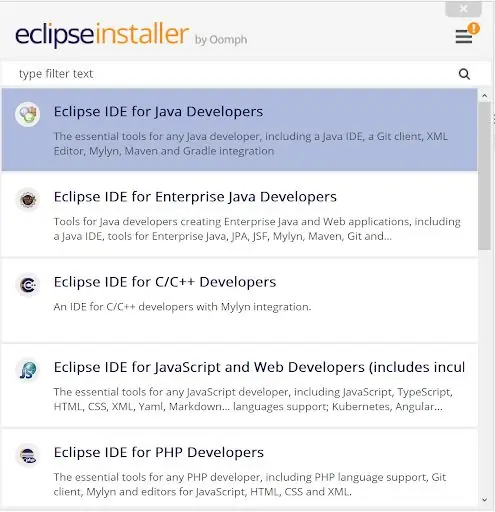
Task: Click the Java Developers description text
Action: 251,144
